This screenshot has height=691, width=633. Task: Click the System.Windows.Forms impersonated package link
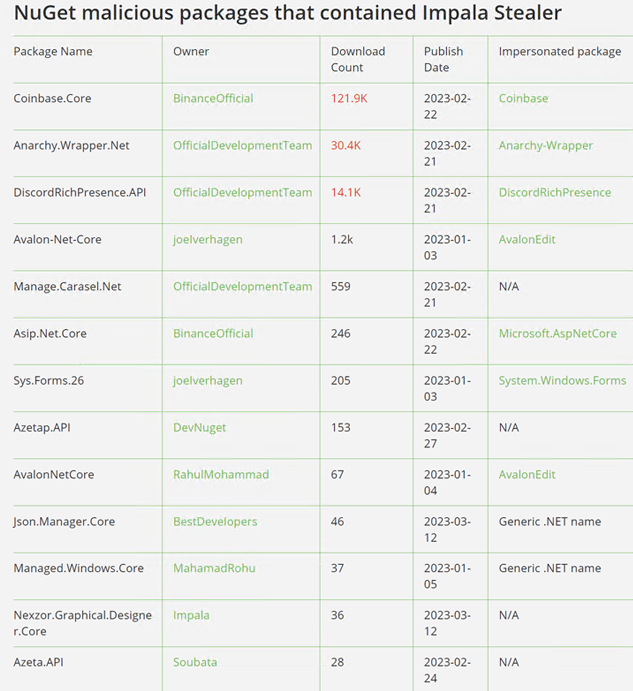click(562, 381)
